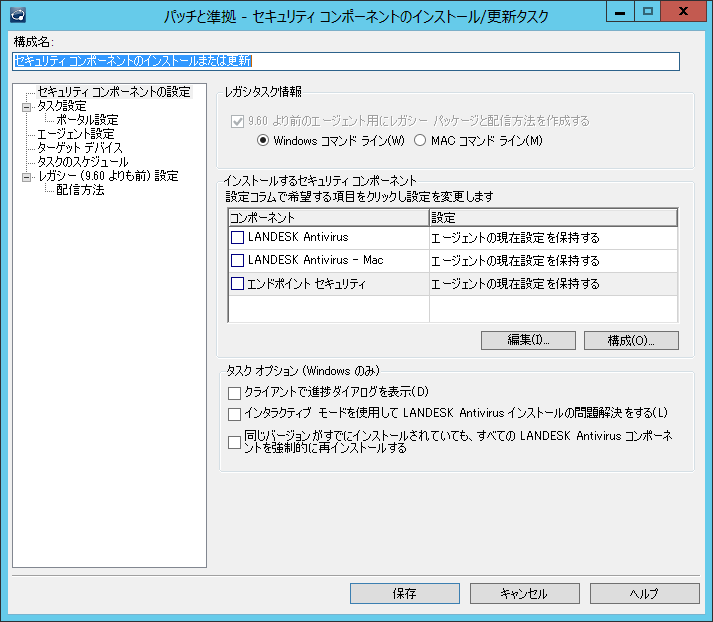Collapse the レガシー (9.60 よりも前) 設定 node
Screen dimensions: 713x622
click(26, 177)
